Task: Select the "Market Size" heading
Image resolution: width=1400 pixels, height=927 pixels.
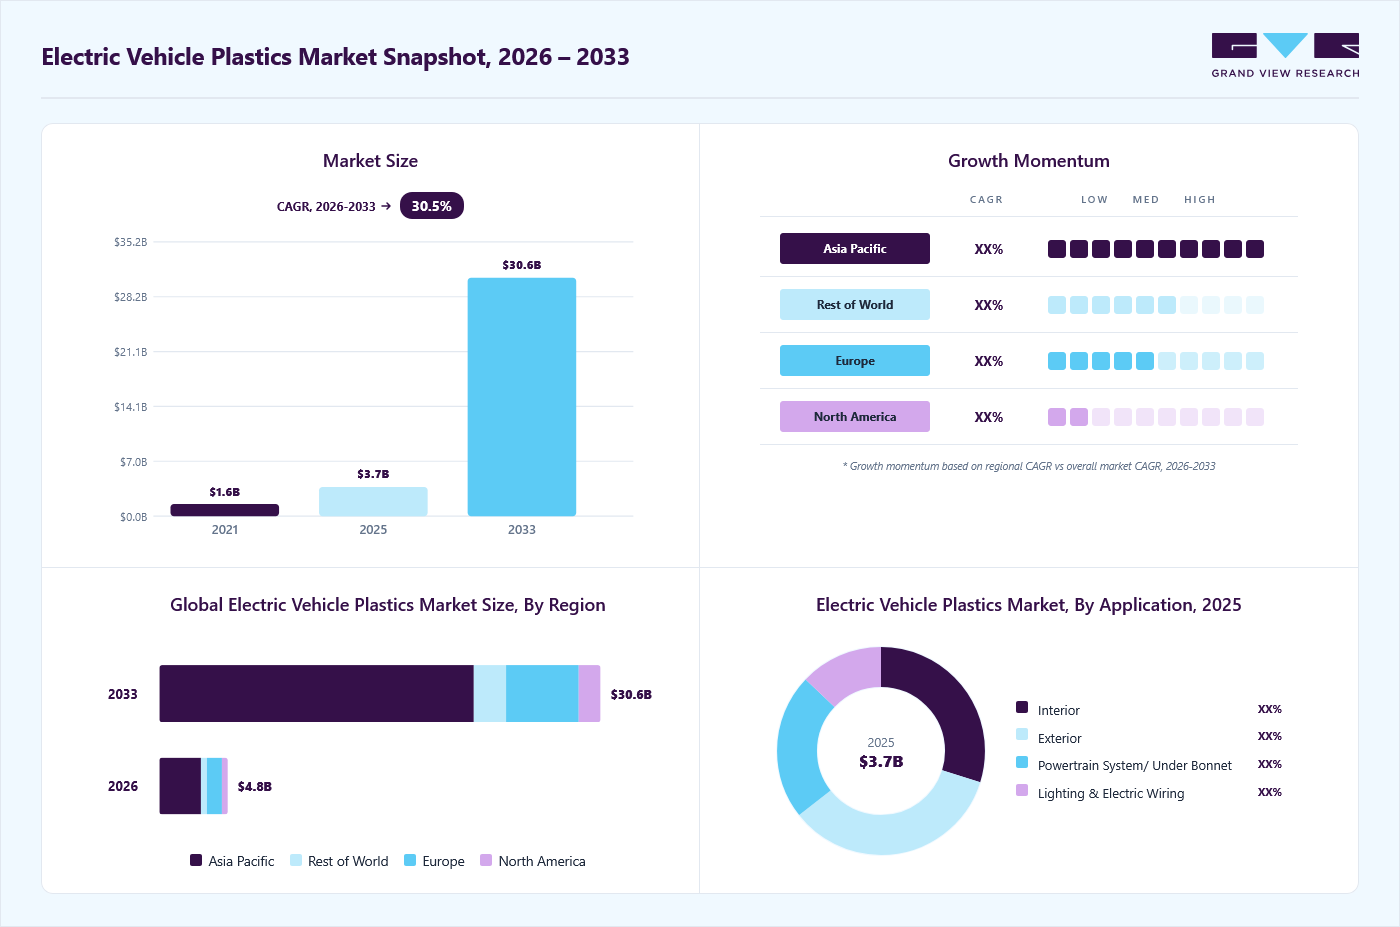Action: [x=370, y=161]
